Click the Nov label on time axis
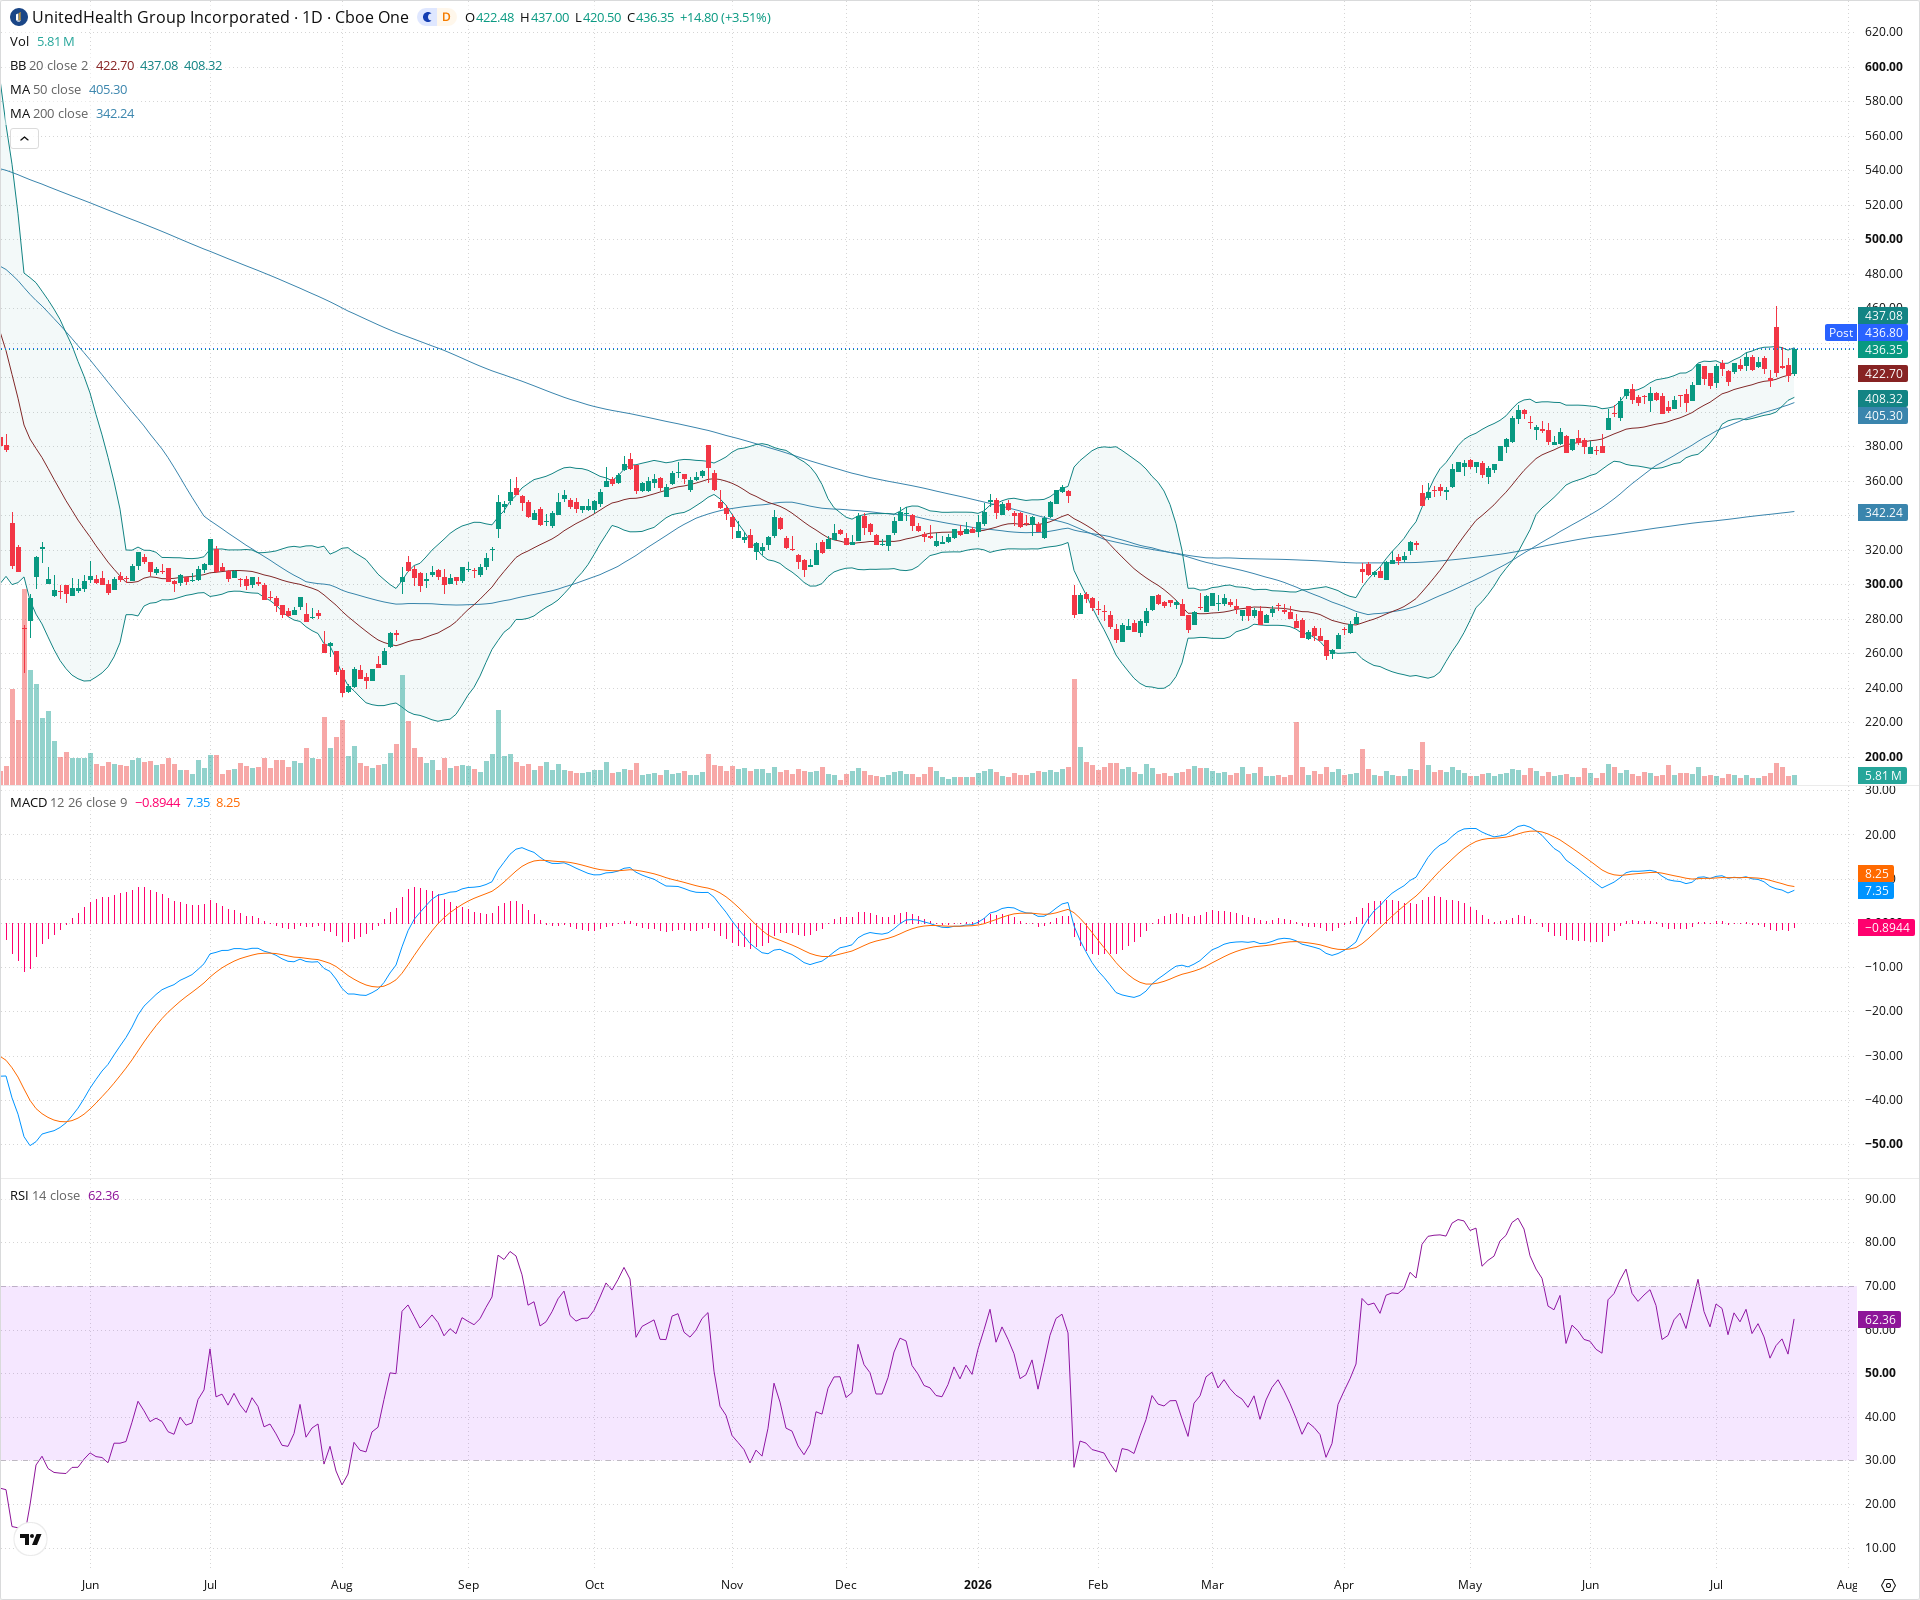Image resolution: width=1920 pixels, height=1600 pixels. pyautogui.click(x=732, y=1585)
